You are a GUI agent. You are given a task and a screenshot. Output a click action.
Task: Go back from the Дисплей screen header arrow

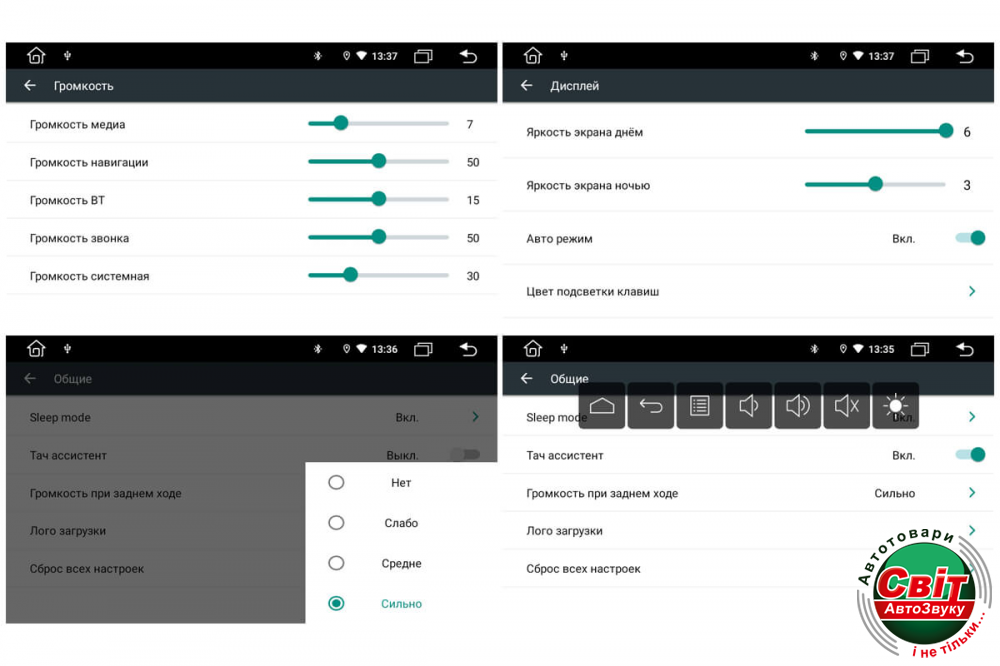(x=527, y=86)
